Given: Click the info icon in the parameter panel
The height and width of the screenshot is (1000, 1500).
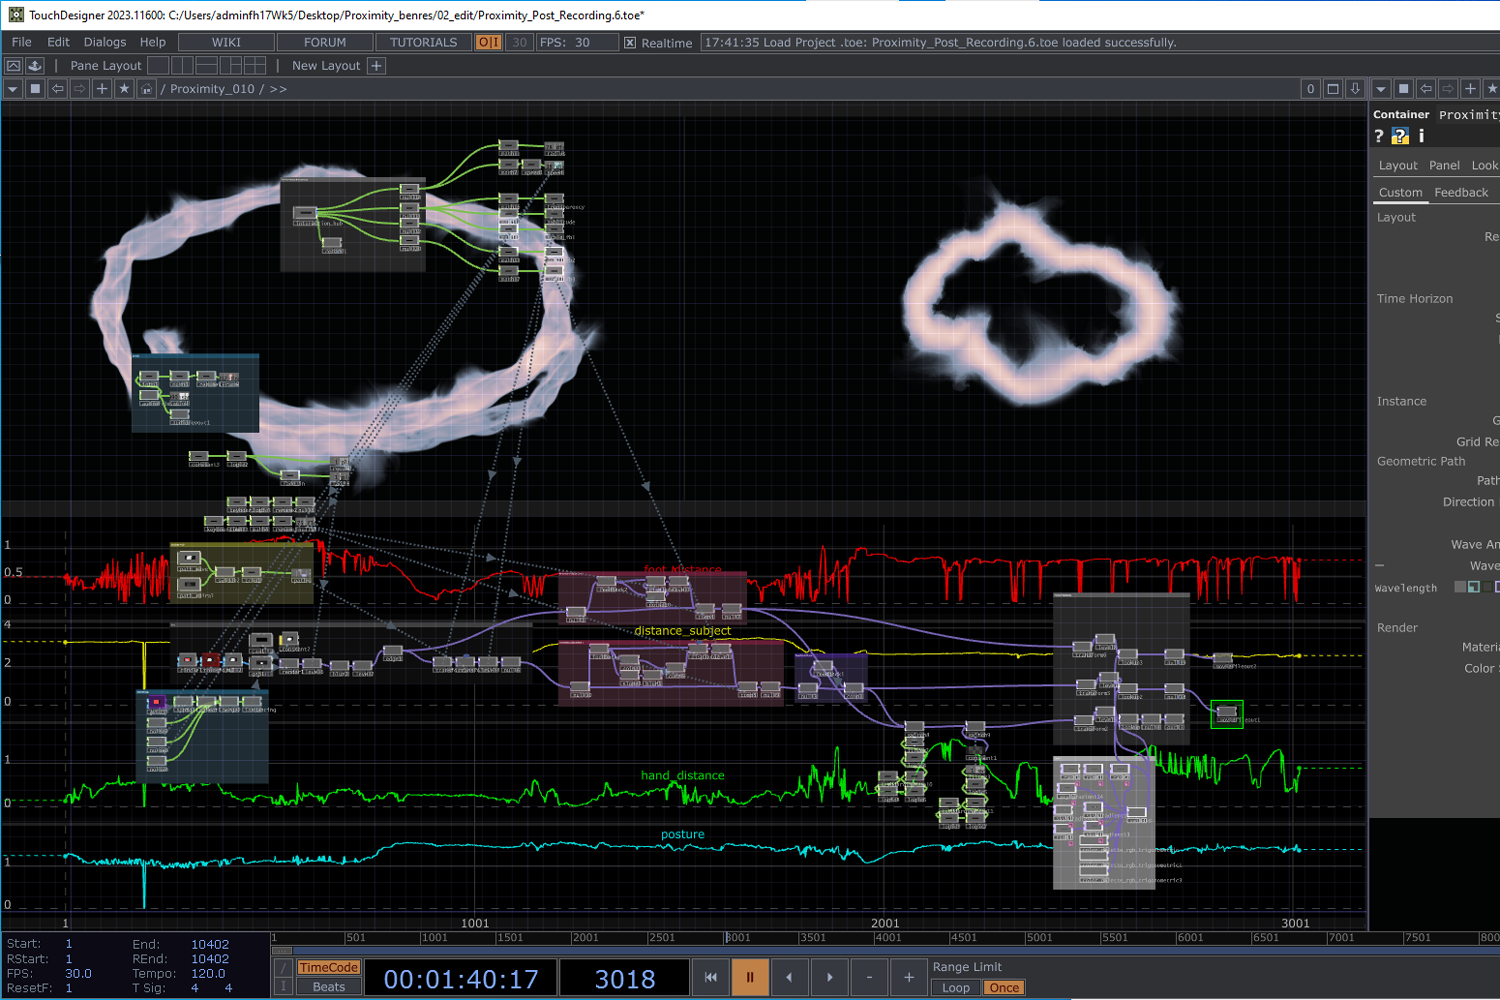Looking at the screenshot, I should pos(1421,135).
